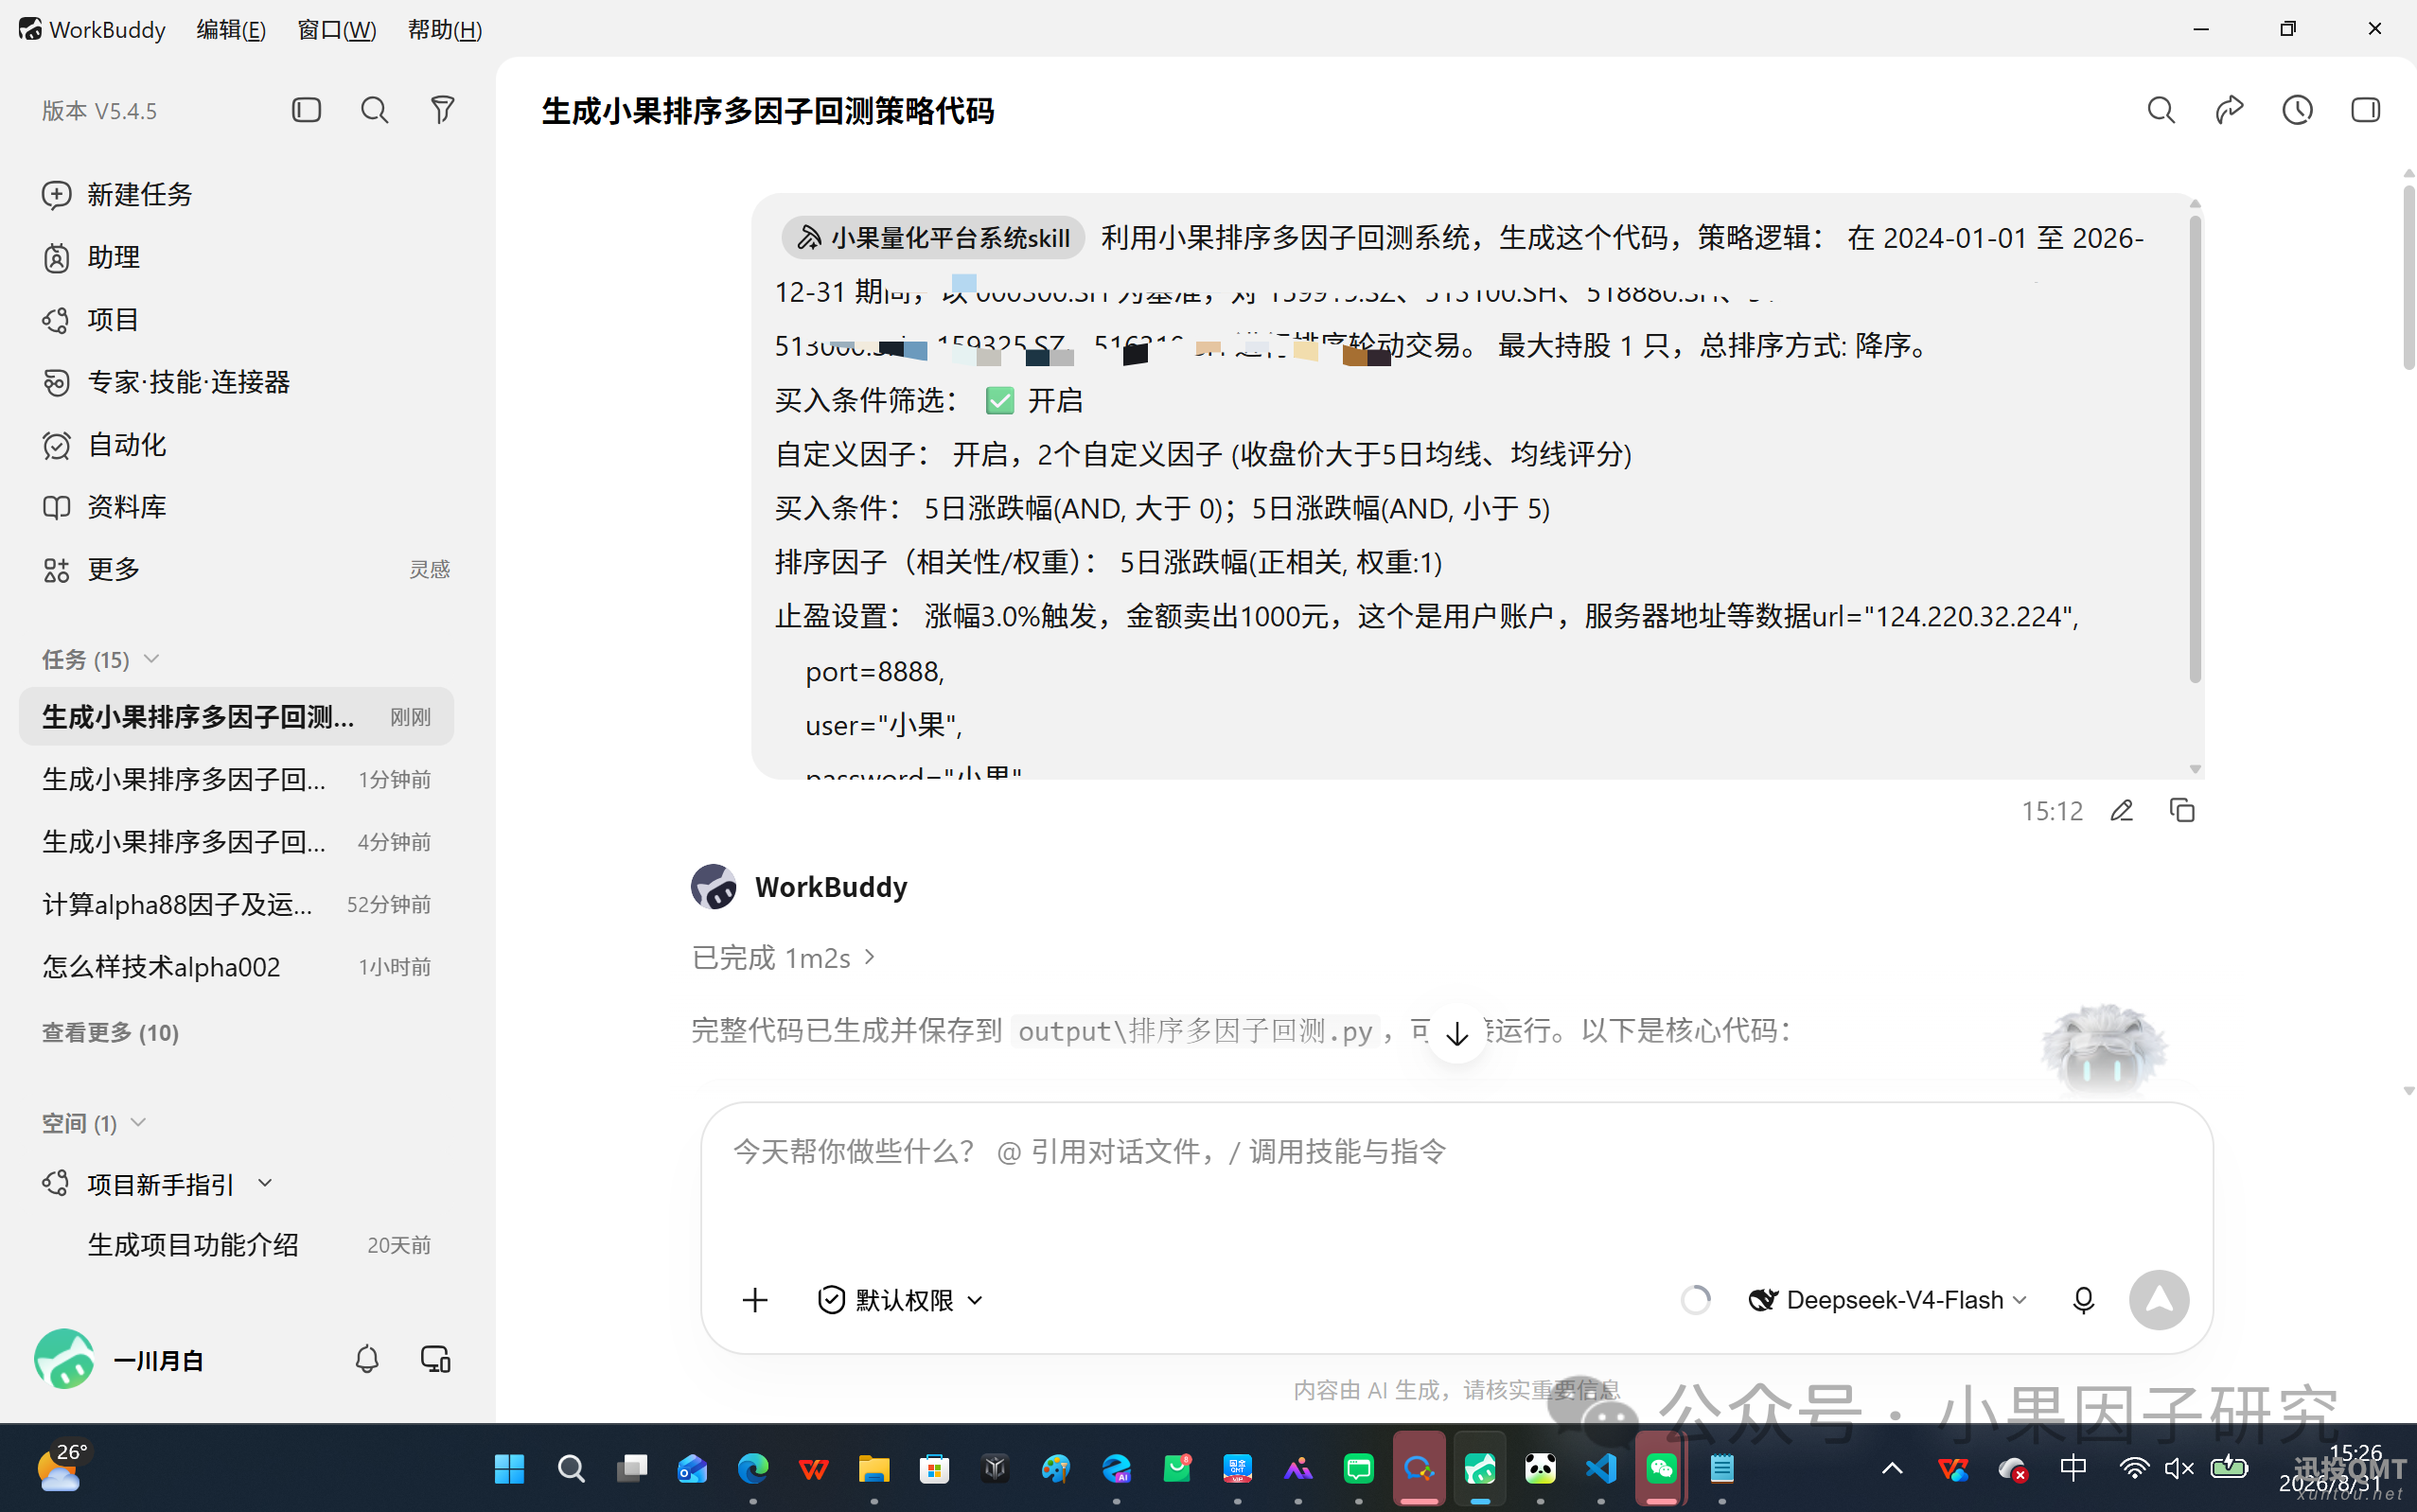The height and width of the screenshot is (1512, 2417).
Task: Open Microsoft Edge from taskbar
Action: pyautogui.click(x=752, y=1468)
